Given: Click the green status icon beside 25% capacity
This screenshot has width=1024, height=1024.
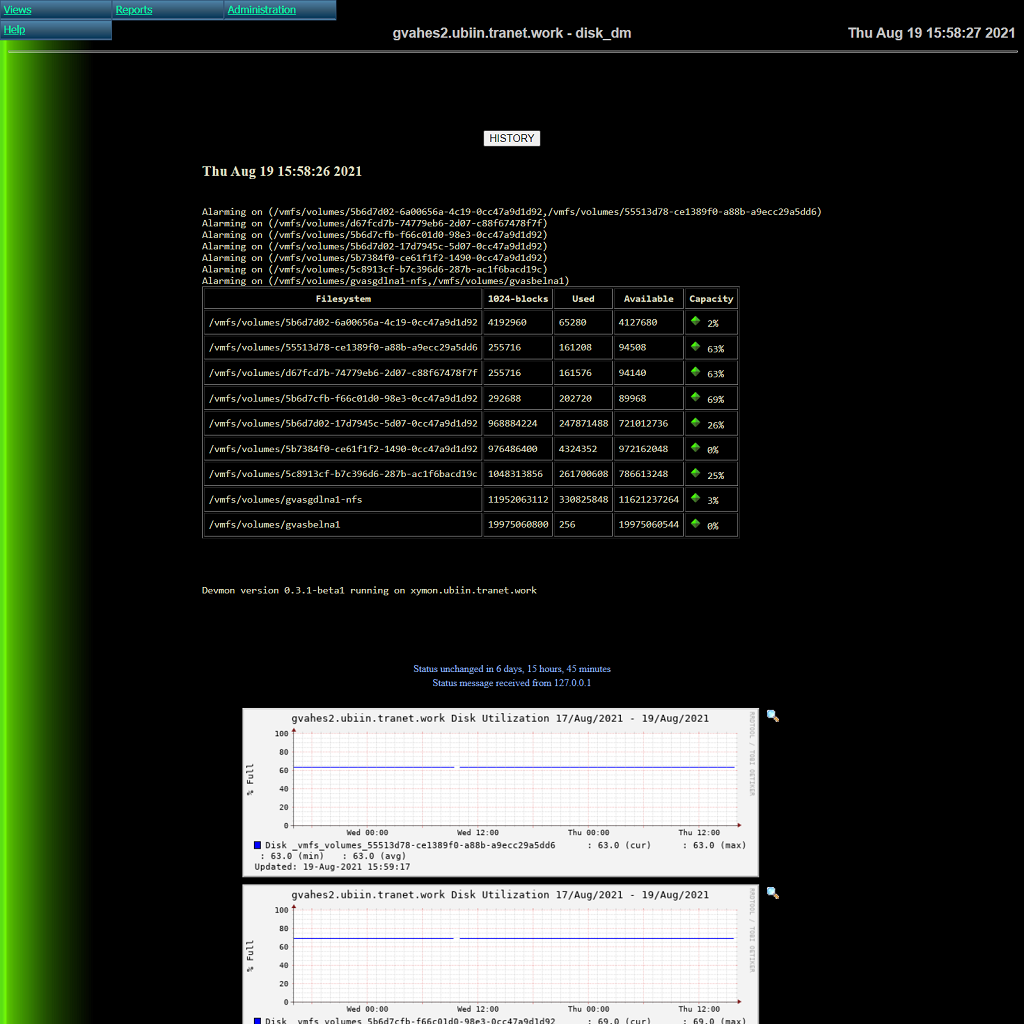Looking at the screenshot, I should 695,472.
